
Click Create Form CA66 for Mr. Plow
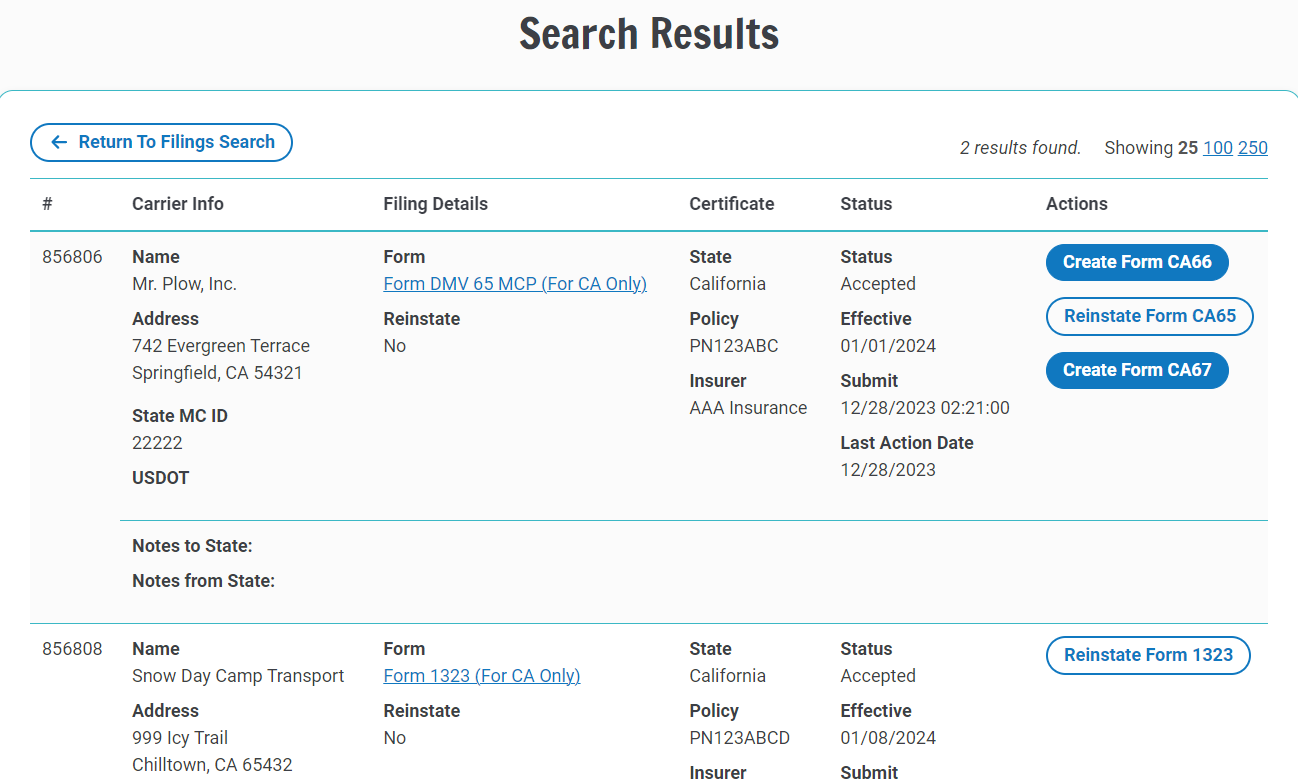click(x=1137, y=262)
